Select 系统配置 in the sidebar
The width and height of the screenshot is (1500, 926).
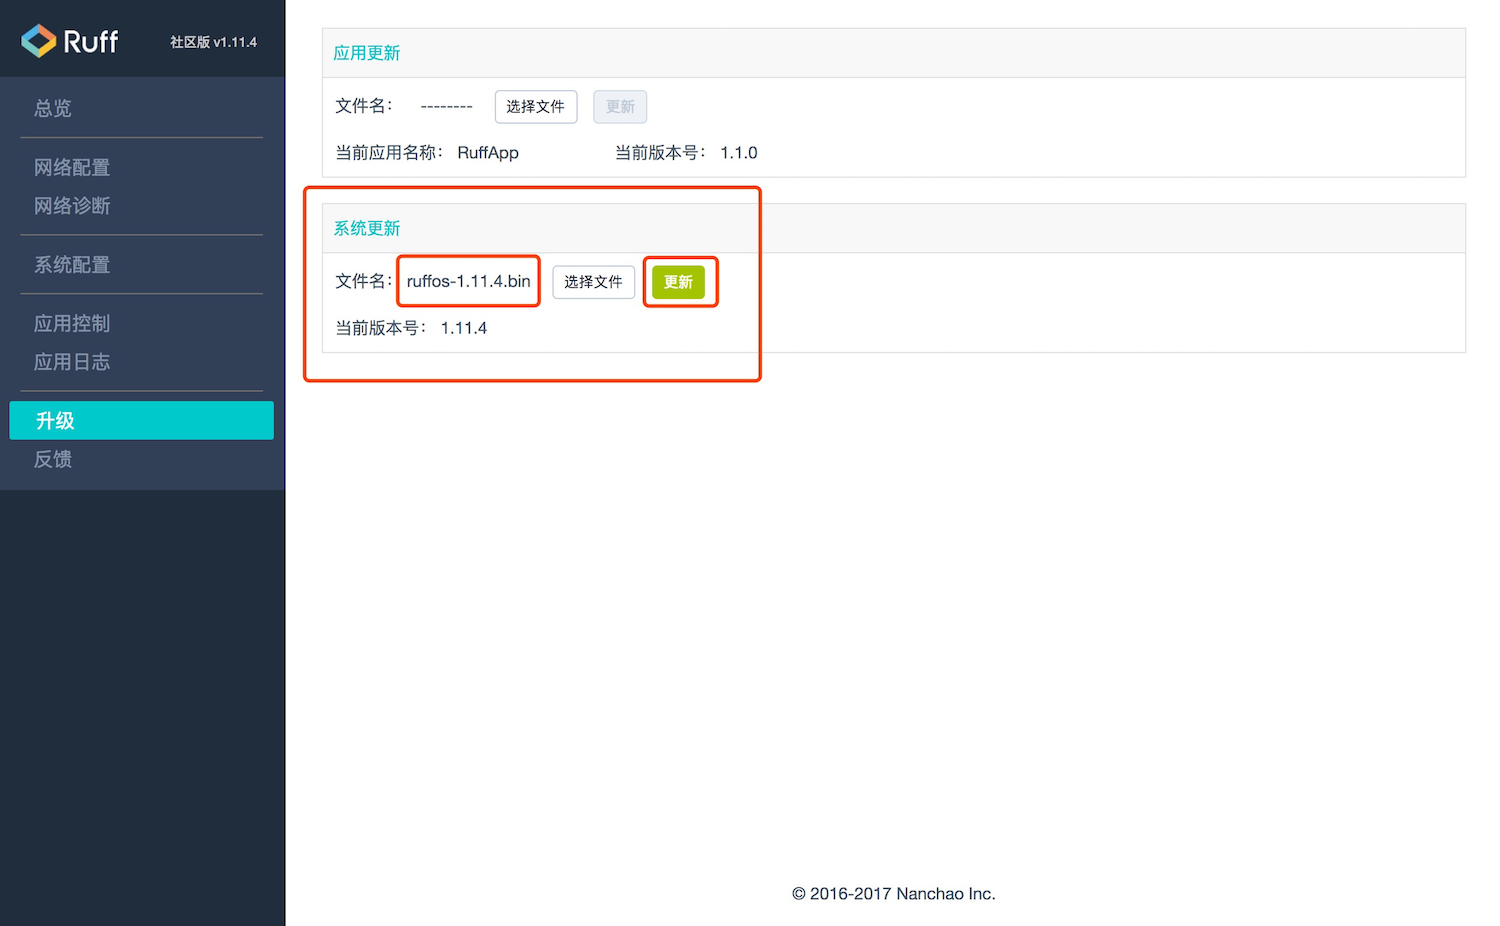(72, 265)
